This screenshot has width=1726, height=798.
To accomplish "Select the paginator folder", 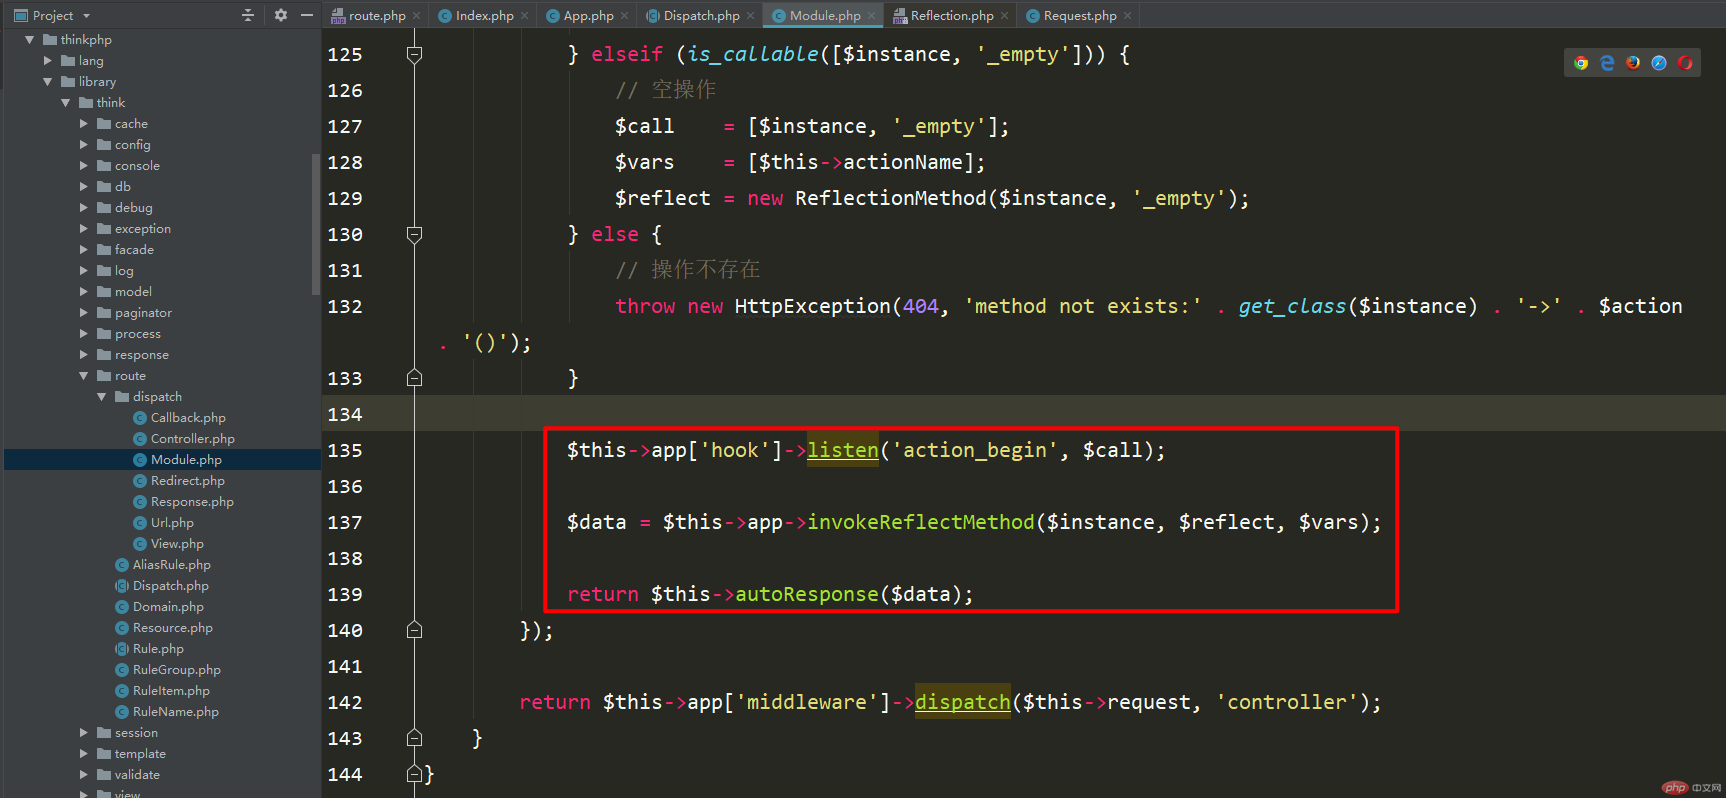I will pyautogui.click(x=143, y=313).
